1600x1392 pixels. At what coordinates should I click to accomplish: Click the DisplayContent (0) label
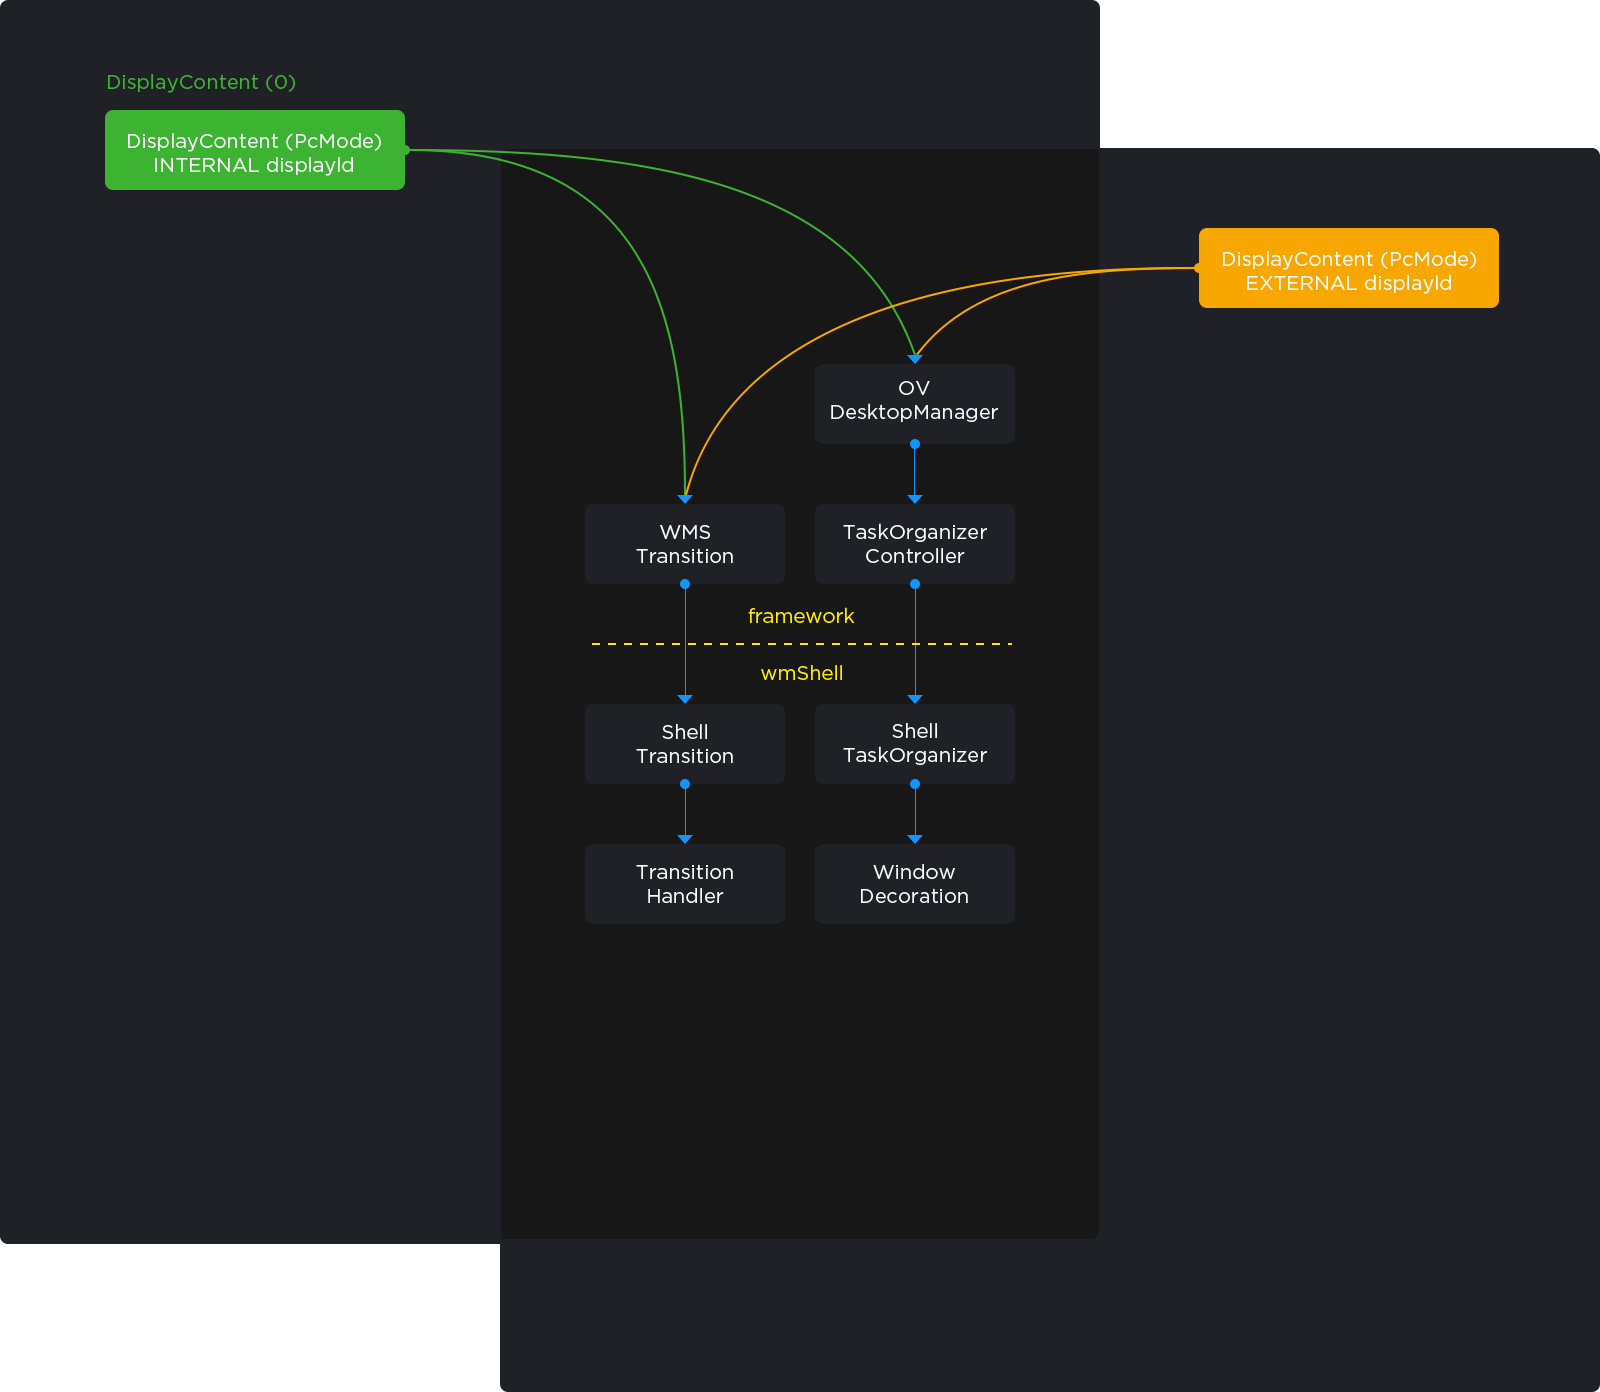[x=201, y=82]
